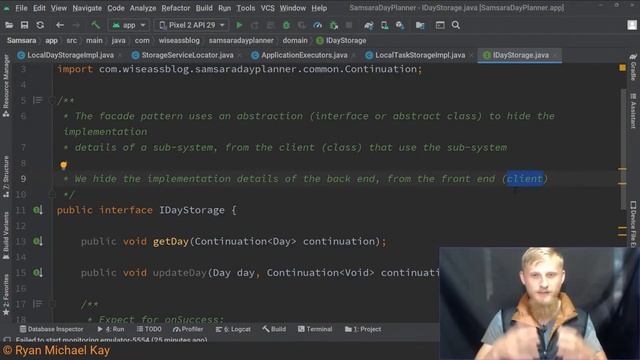Click the getDay method name in code
Viewport: 640px width, 360px height.
pos(171,241)
